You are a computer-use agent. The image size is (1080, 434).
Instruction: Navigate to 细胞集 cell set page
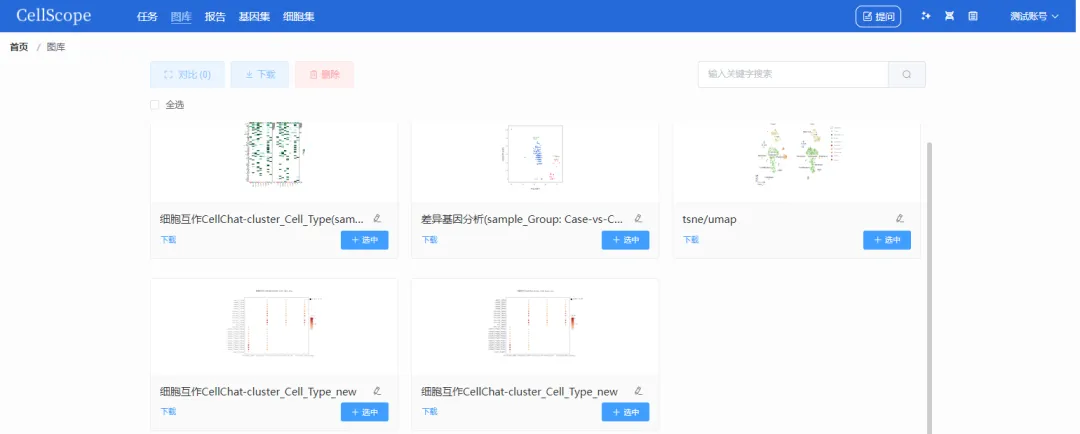[x=299, y=17]
